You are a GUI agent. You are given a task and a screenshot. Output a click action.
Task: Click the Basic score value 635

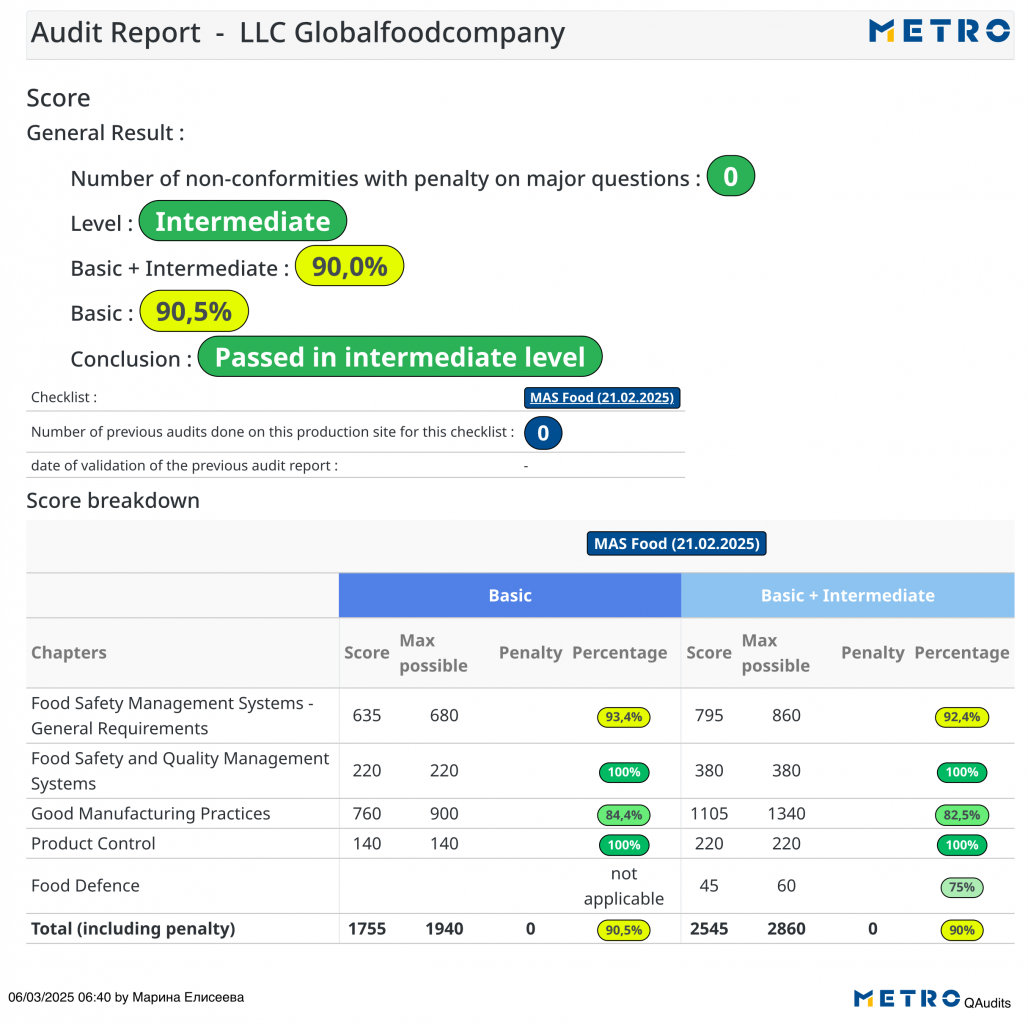366,716
